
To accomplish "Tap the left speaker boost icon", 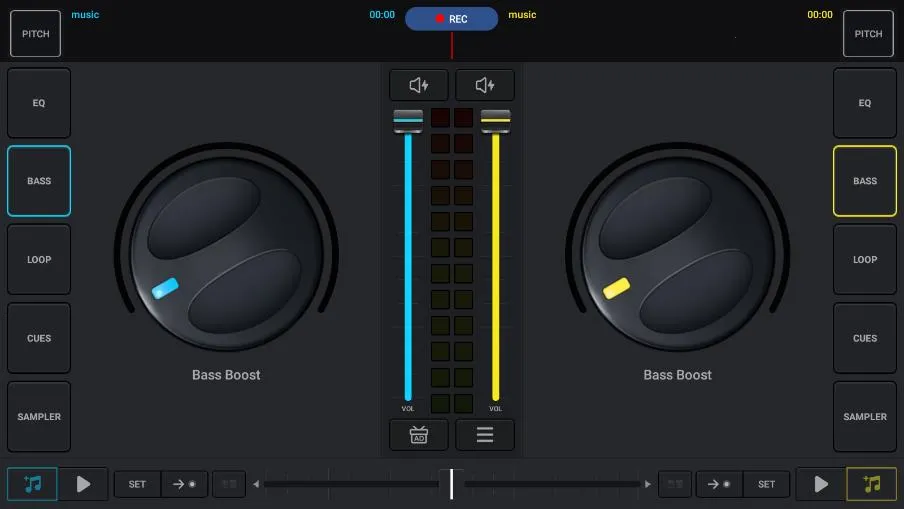I will coord(419,85).
